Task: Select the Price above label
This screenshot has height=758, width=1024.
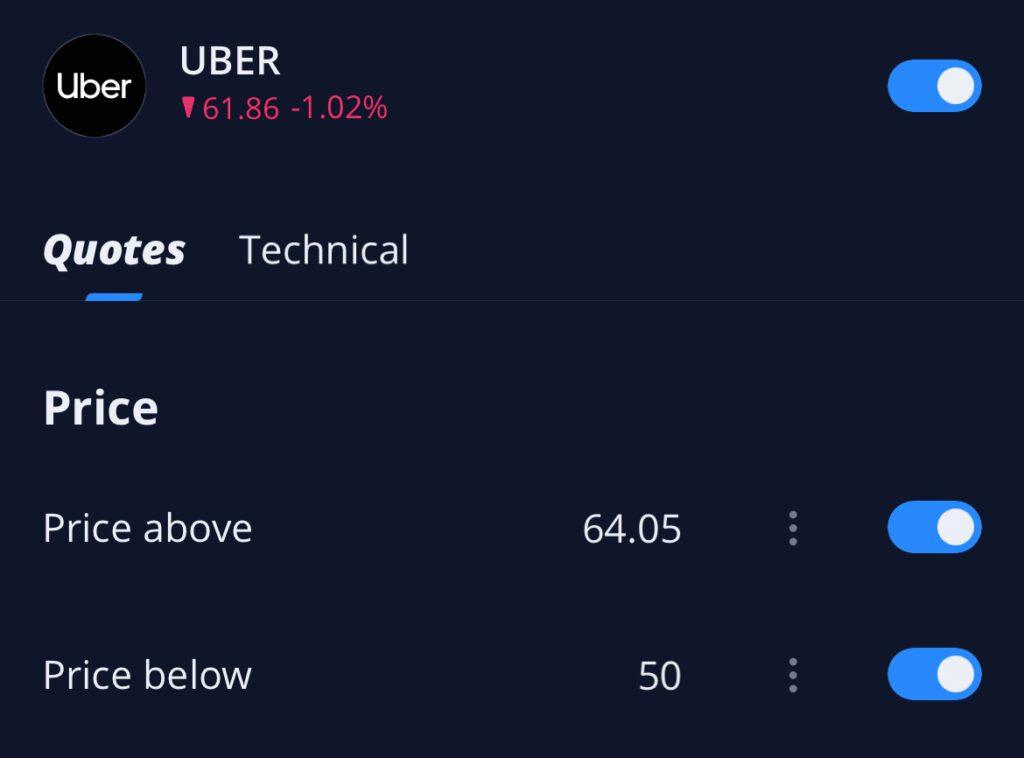Action: pos(147,528)
